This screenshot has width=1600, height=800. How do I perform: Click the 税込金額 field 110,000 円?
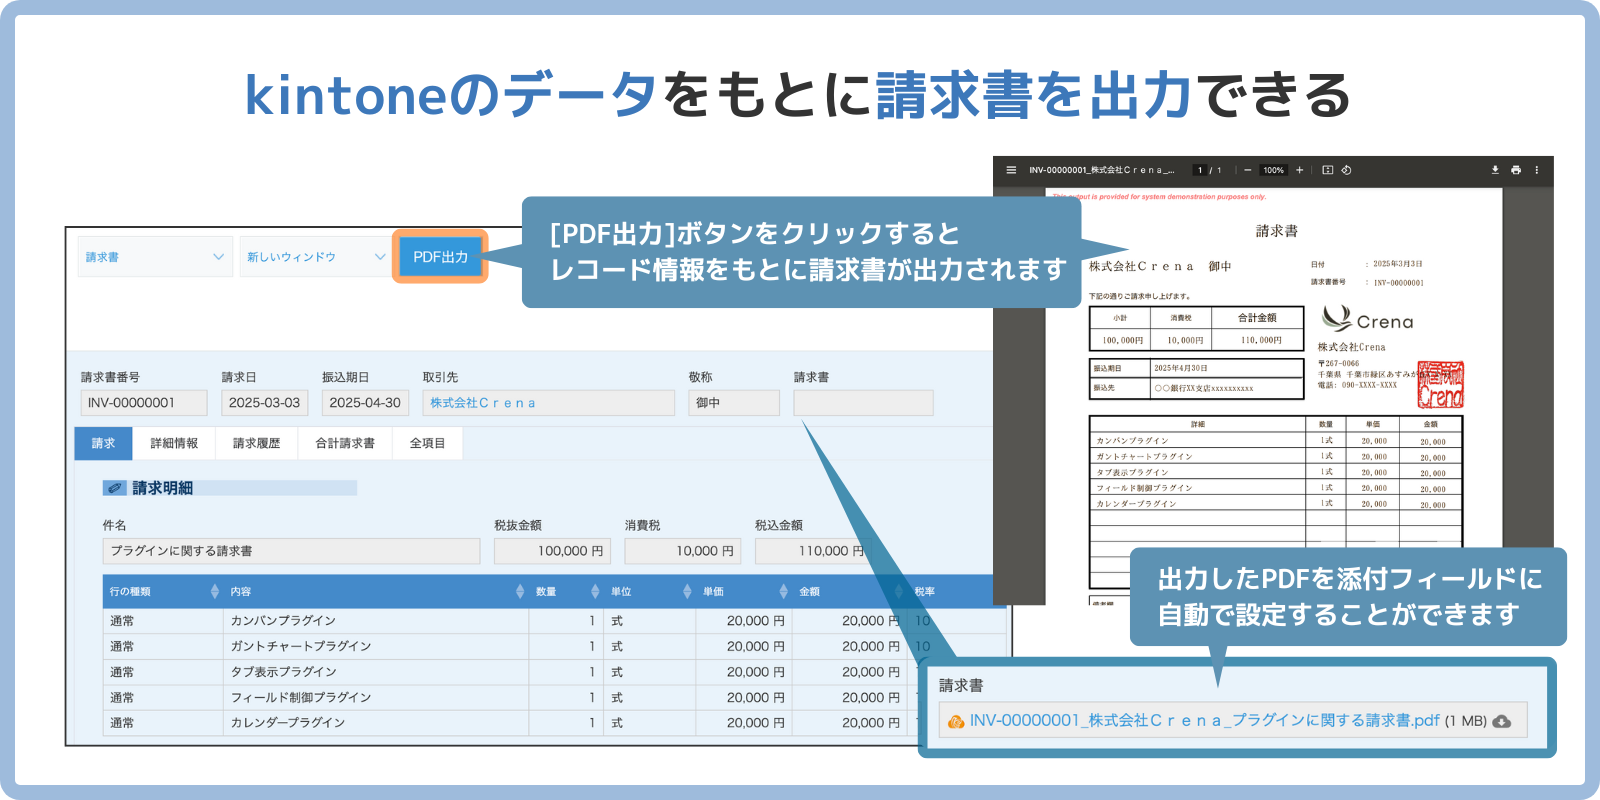pyautogui.click(x=812, y=551)
